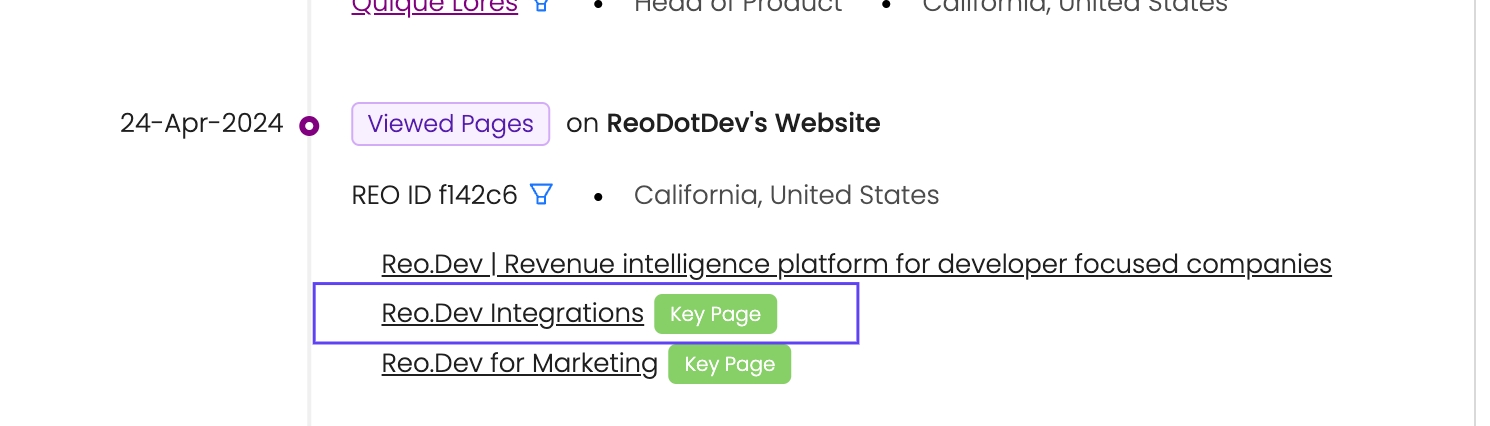
Task: Click the filter icon next to REO ID f142c6
Action: pos(541,194)
